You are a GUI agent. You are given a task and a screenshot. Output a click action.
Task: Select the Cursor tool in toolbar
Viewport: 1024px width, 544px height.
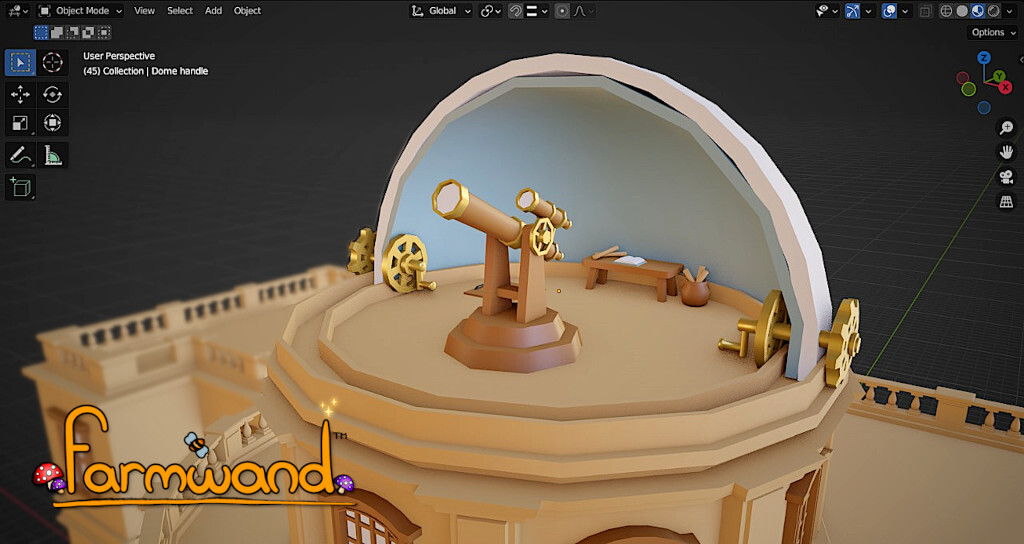[52, 62]
